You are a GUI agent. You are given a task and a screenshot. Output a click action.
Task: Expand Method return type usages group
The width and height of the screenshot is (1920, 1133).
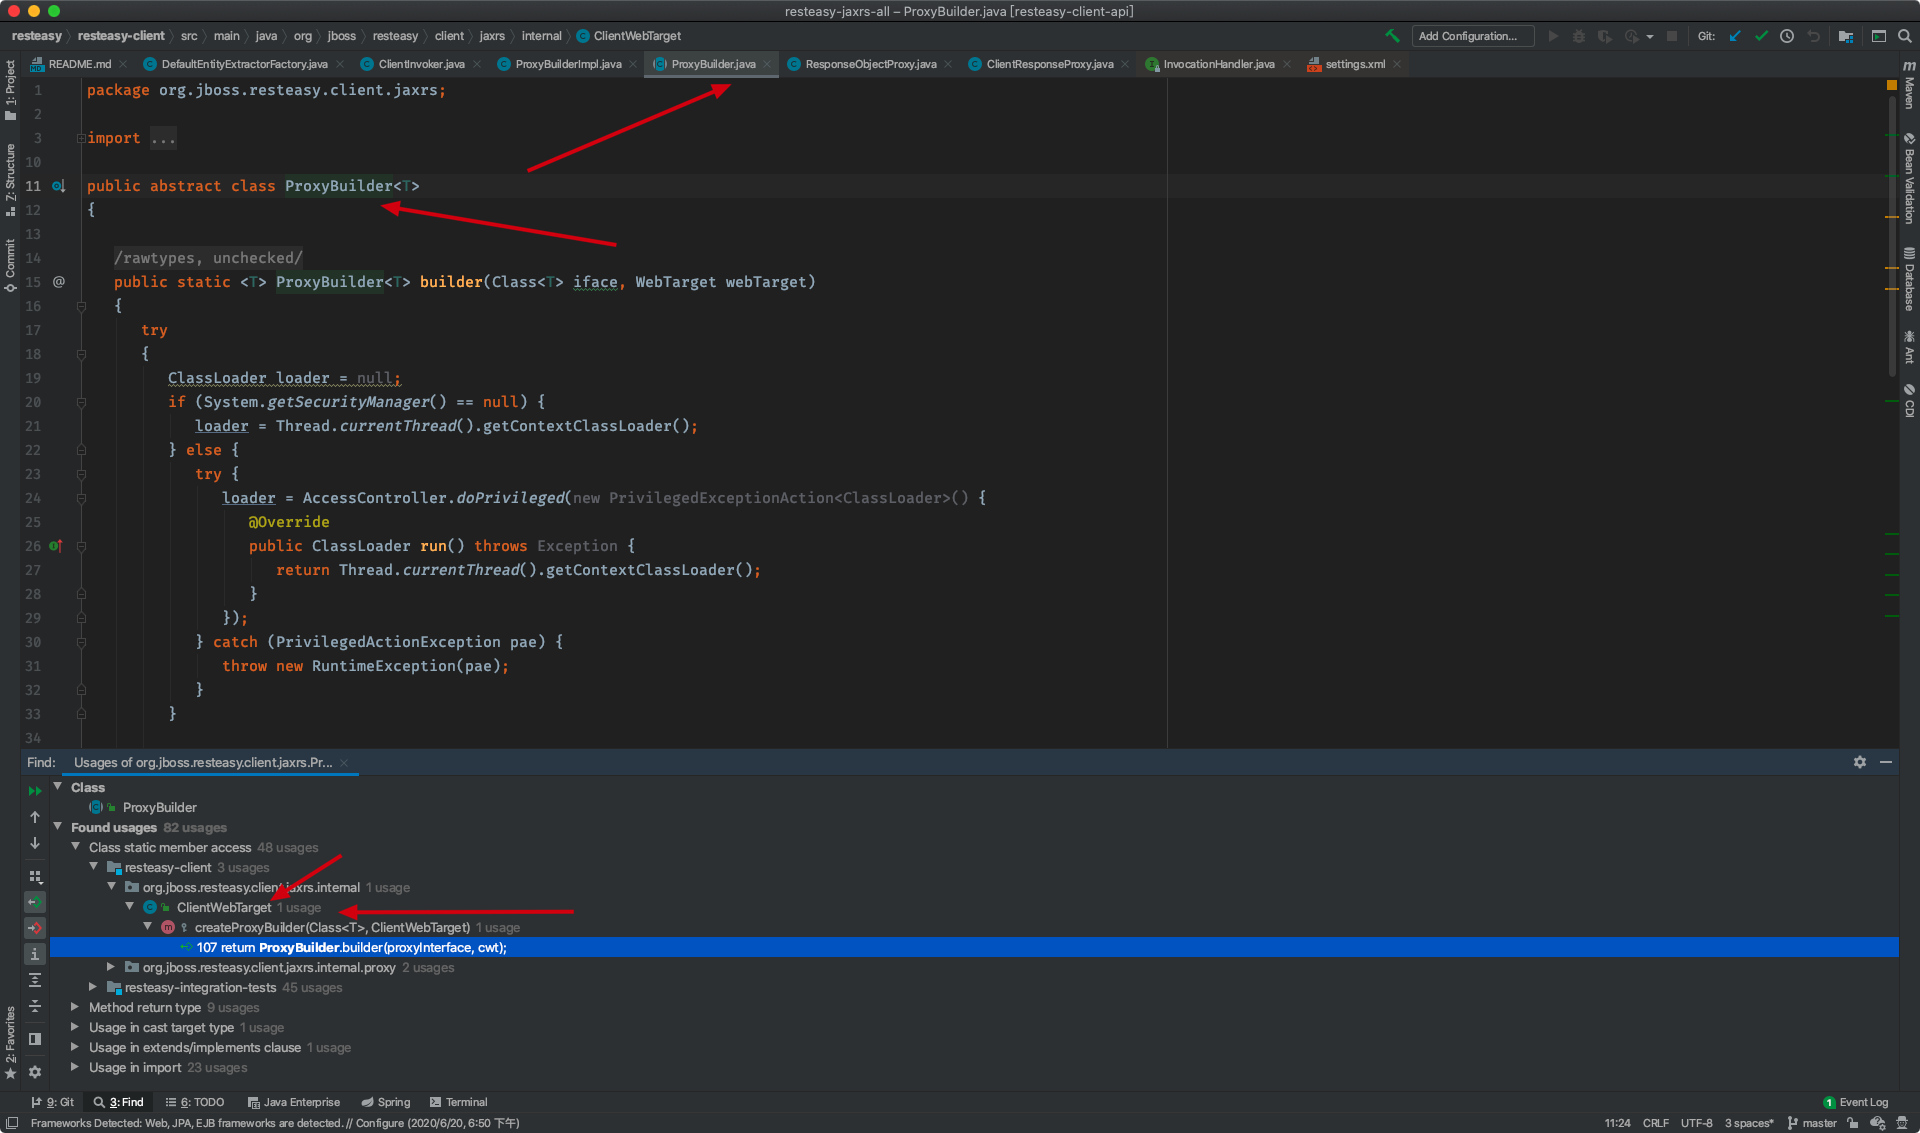click(x=75, y=1007)
